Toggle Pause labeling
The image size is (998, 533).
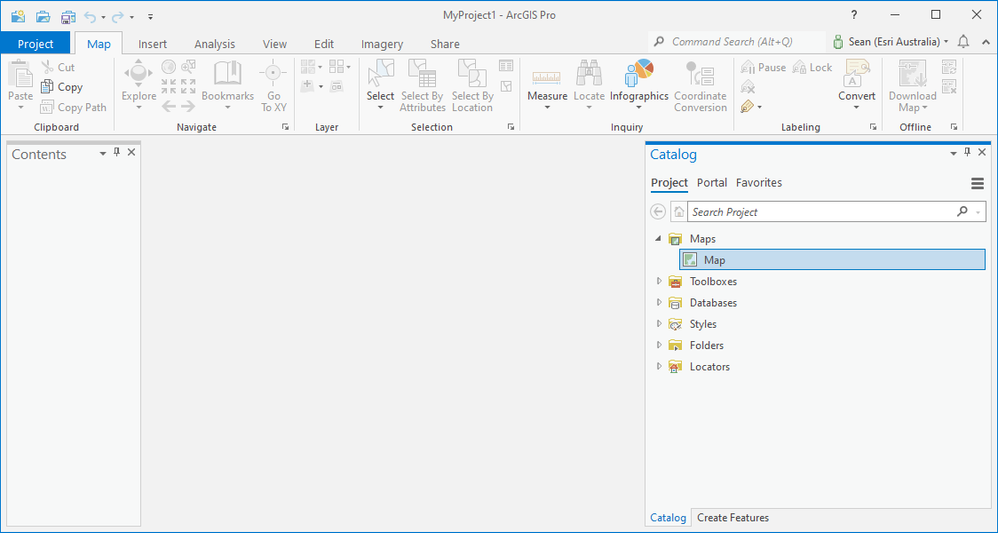tap(763, 67)
